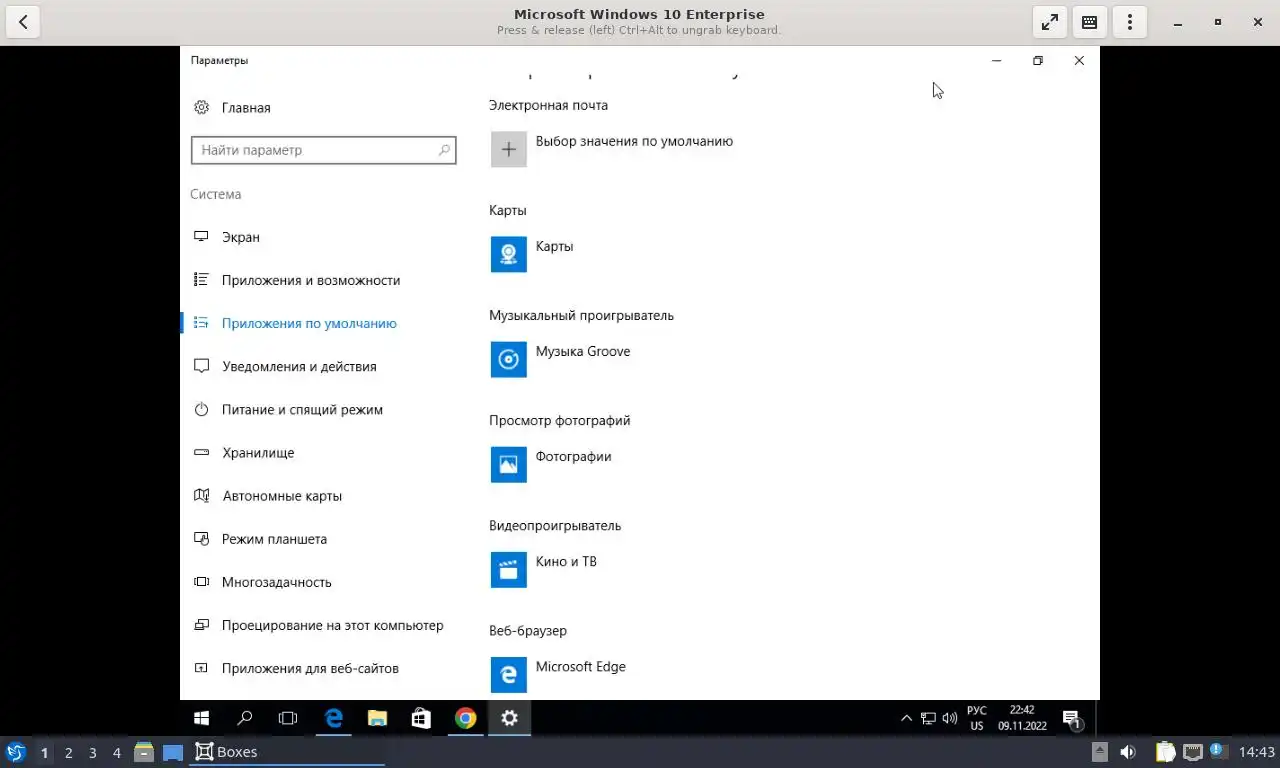Click the Windows network tray icon
The width and height of the screenshot is (1280, 768).
[928, 718]
